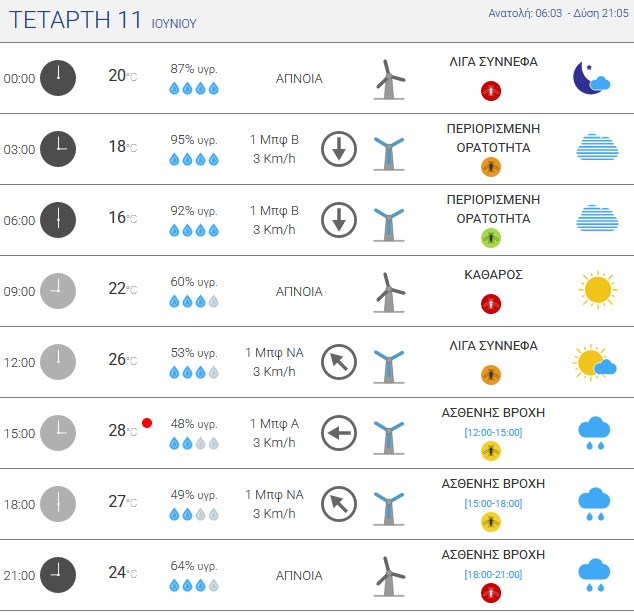Screen dimensions: 634x615
Task: Click the humidity droplets for 95% υγρ.
Action: coord(194,160)
